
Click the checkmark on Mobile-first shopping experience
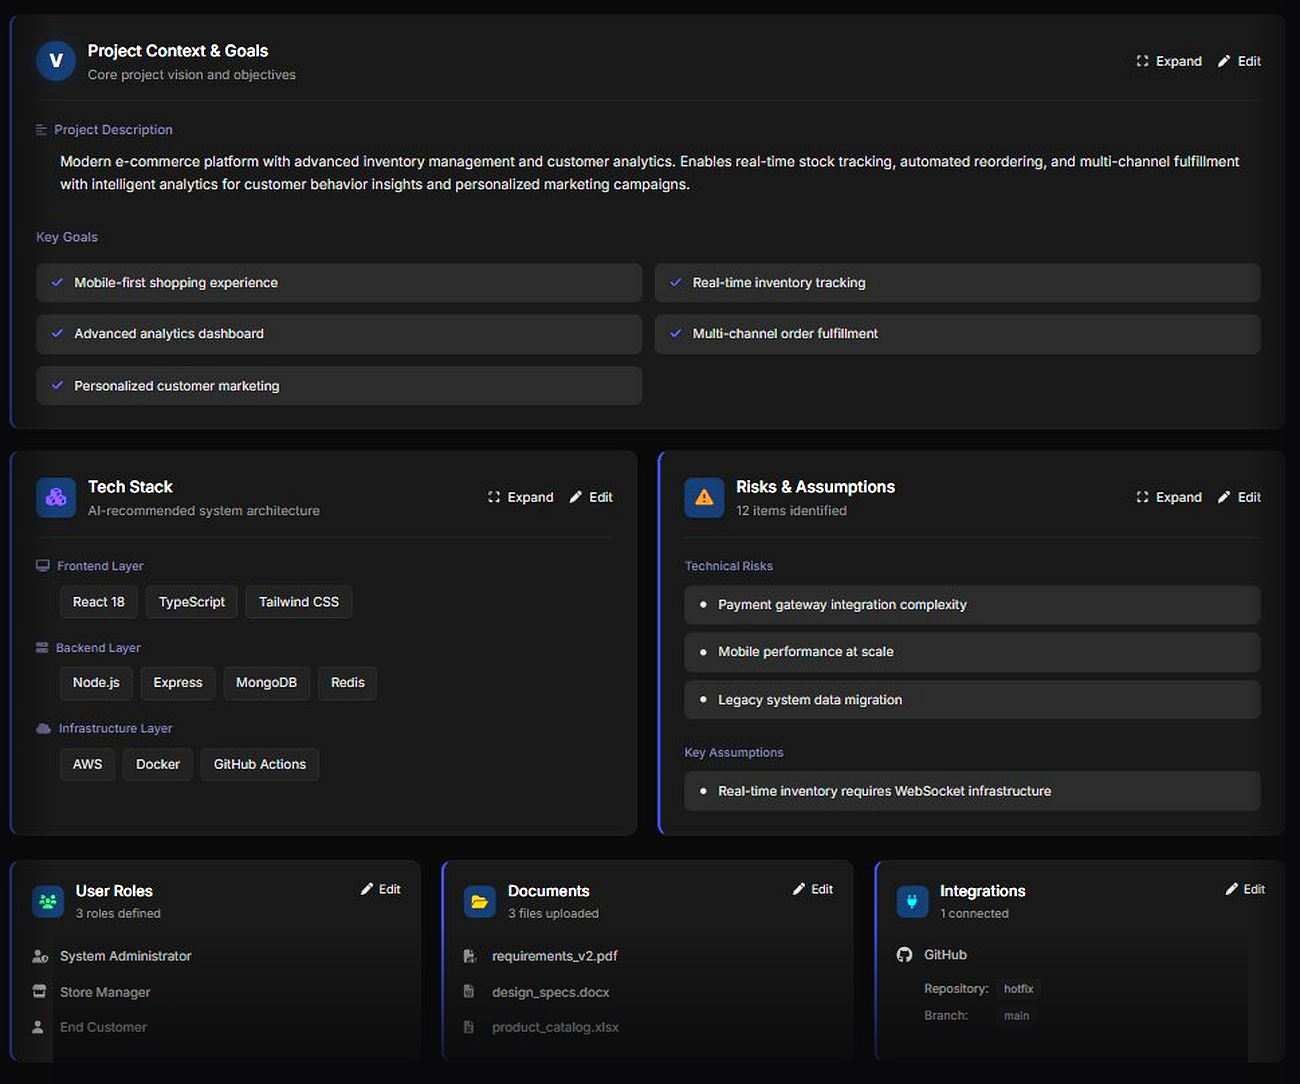tap(57, 283)
